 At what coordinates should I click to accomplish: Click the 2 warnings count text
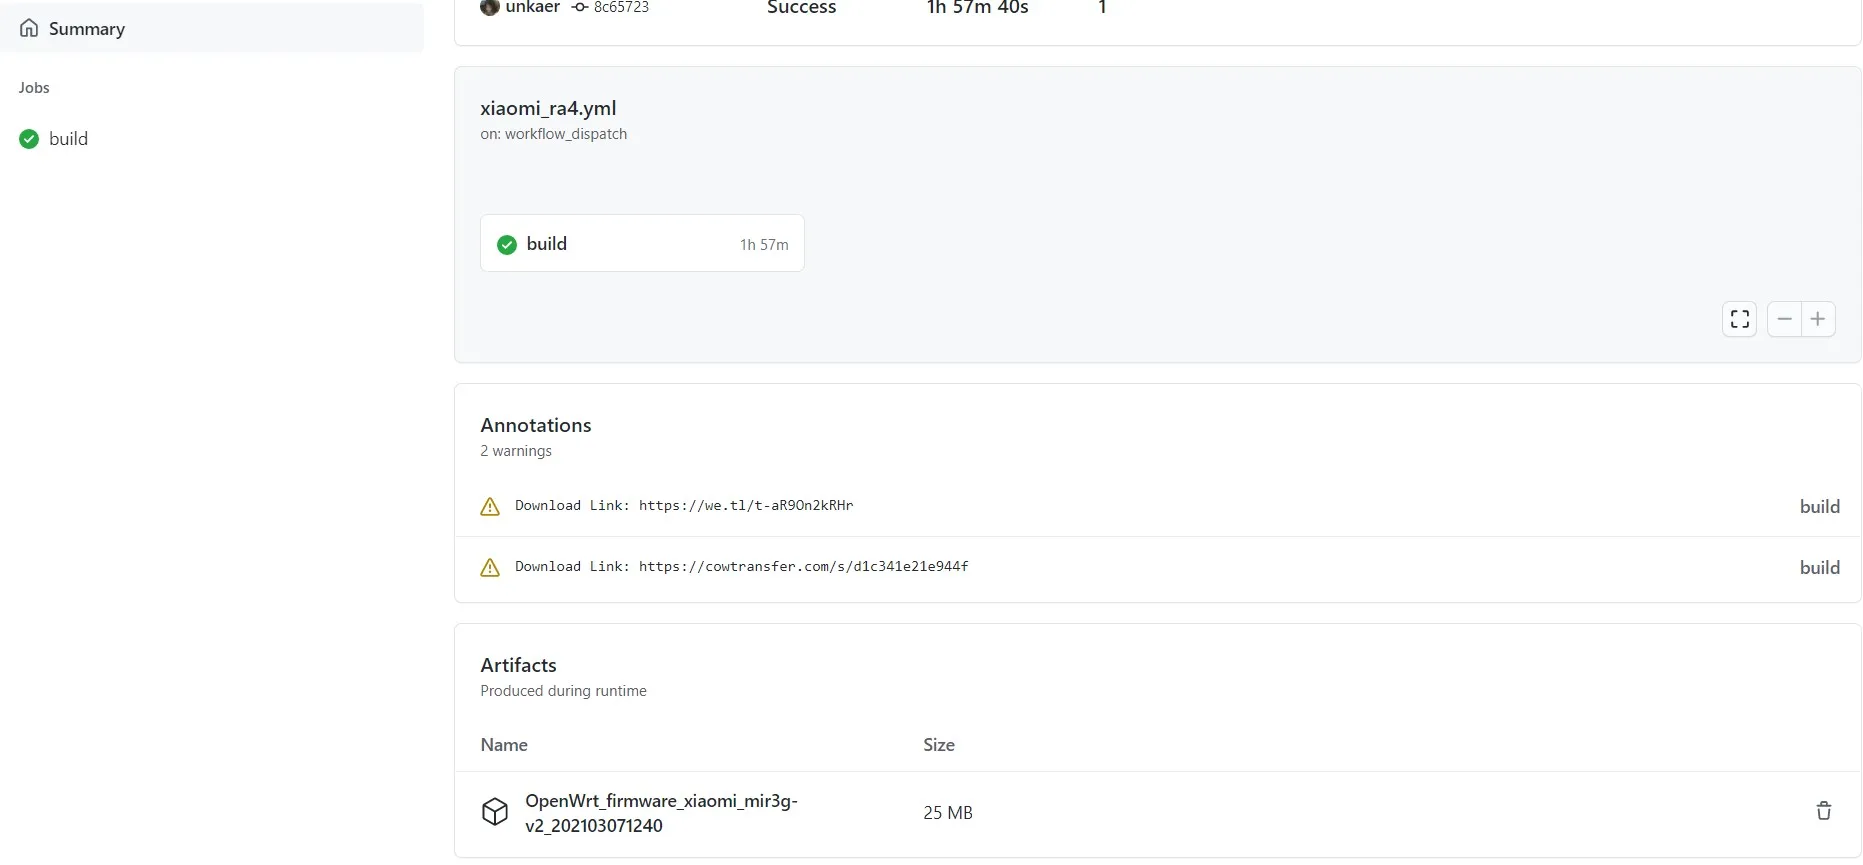coord(516,451)
